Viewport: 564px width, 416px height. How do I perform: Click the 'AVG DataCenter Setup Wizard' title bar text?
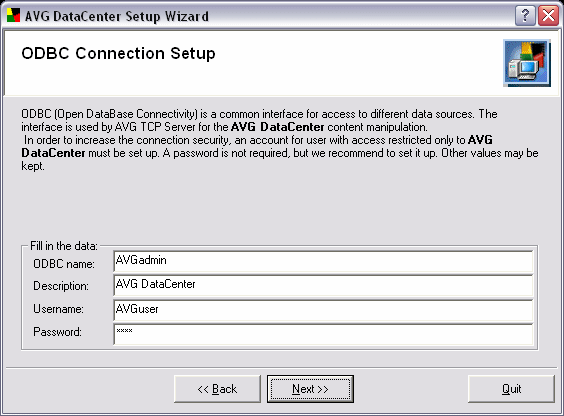point(117,16)
